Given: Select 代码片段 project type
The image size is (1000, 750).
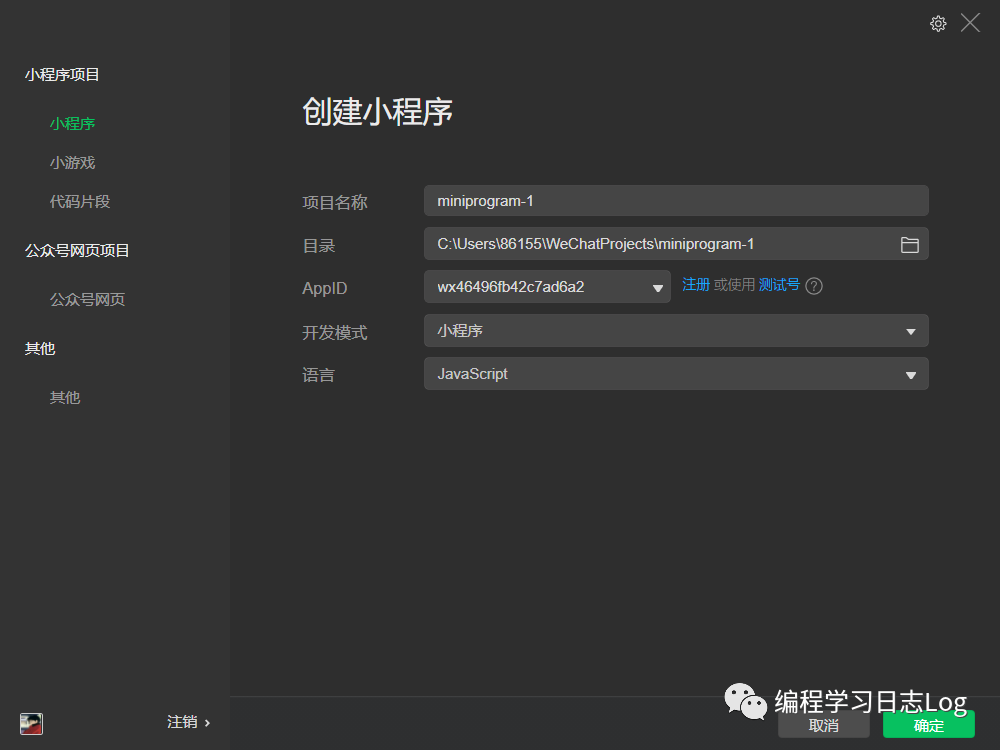Looking at the screenshot, I should pyautogui.click(x=80, y=202).
